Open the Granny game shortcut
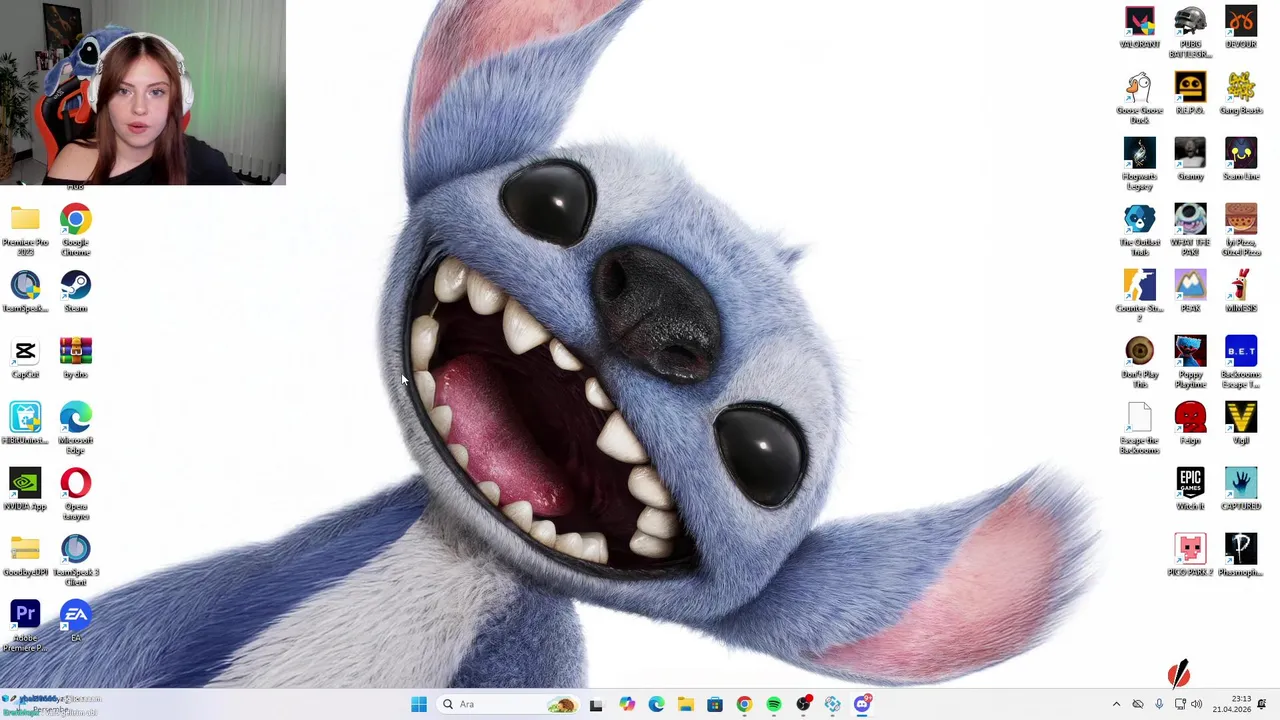The image size is (1280, 720). pyautogui.click(x=1190, y=160)
